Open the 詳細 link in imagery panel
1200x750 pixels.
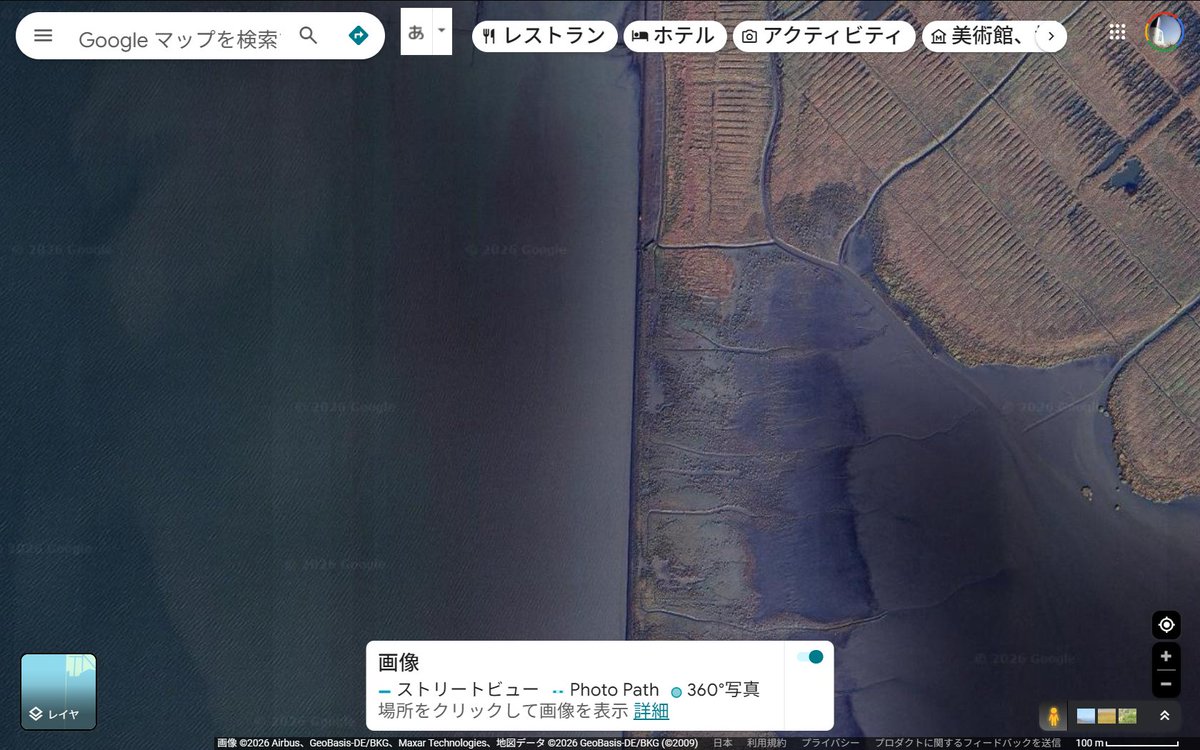tap(651, 712)
